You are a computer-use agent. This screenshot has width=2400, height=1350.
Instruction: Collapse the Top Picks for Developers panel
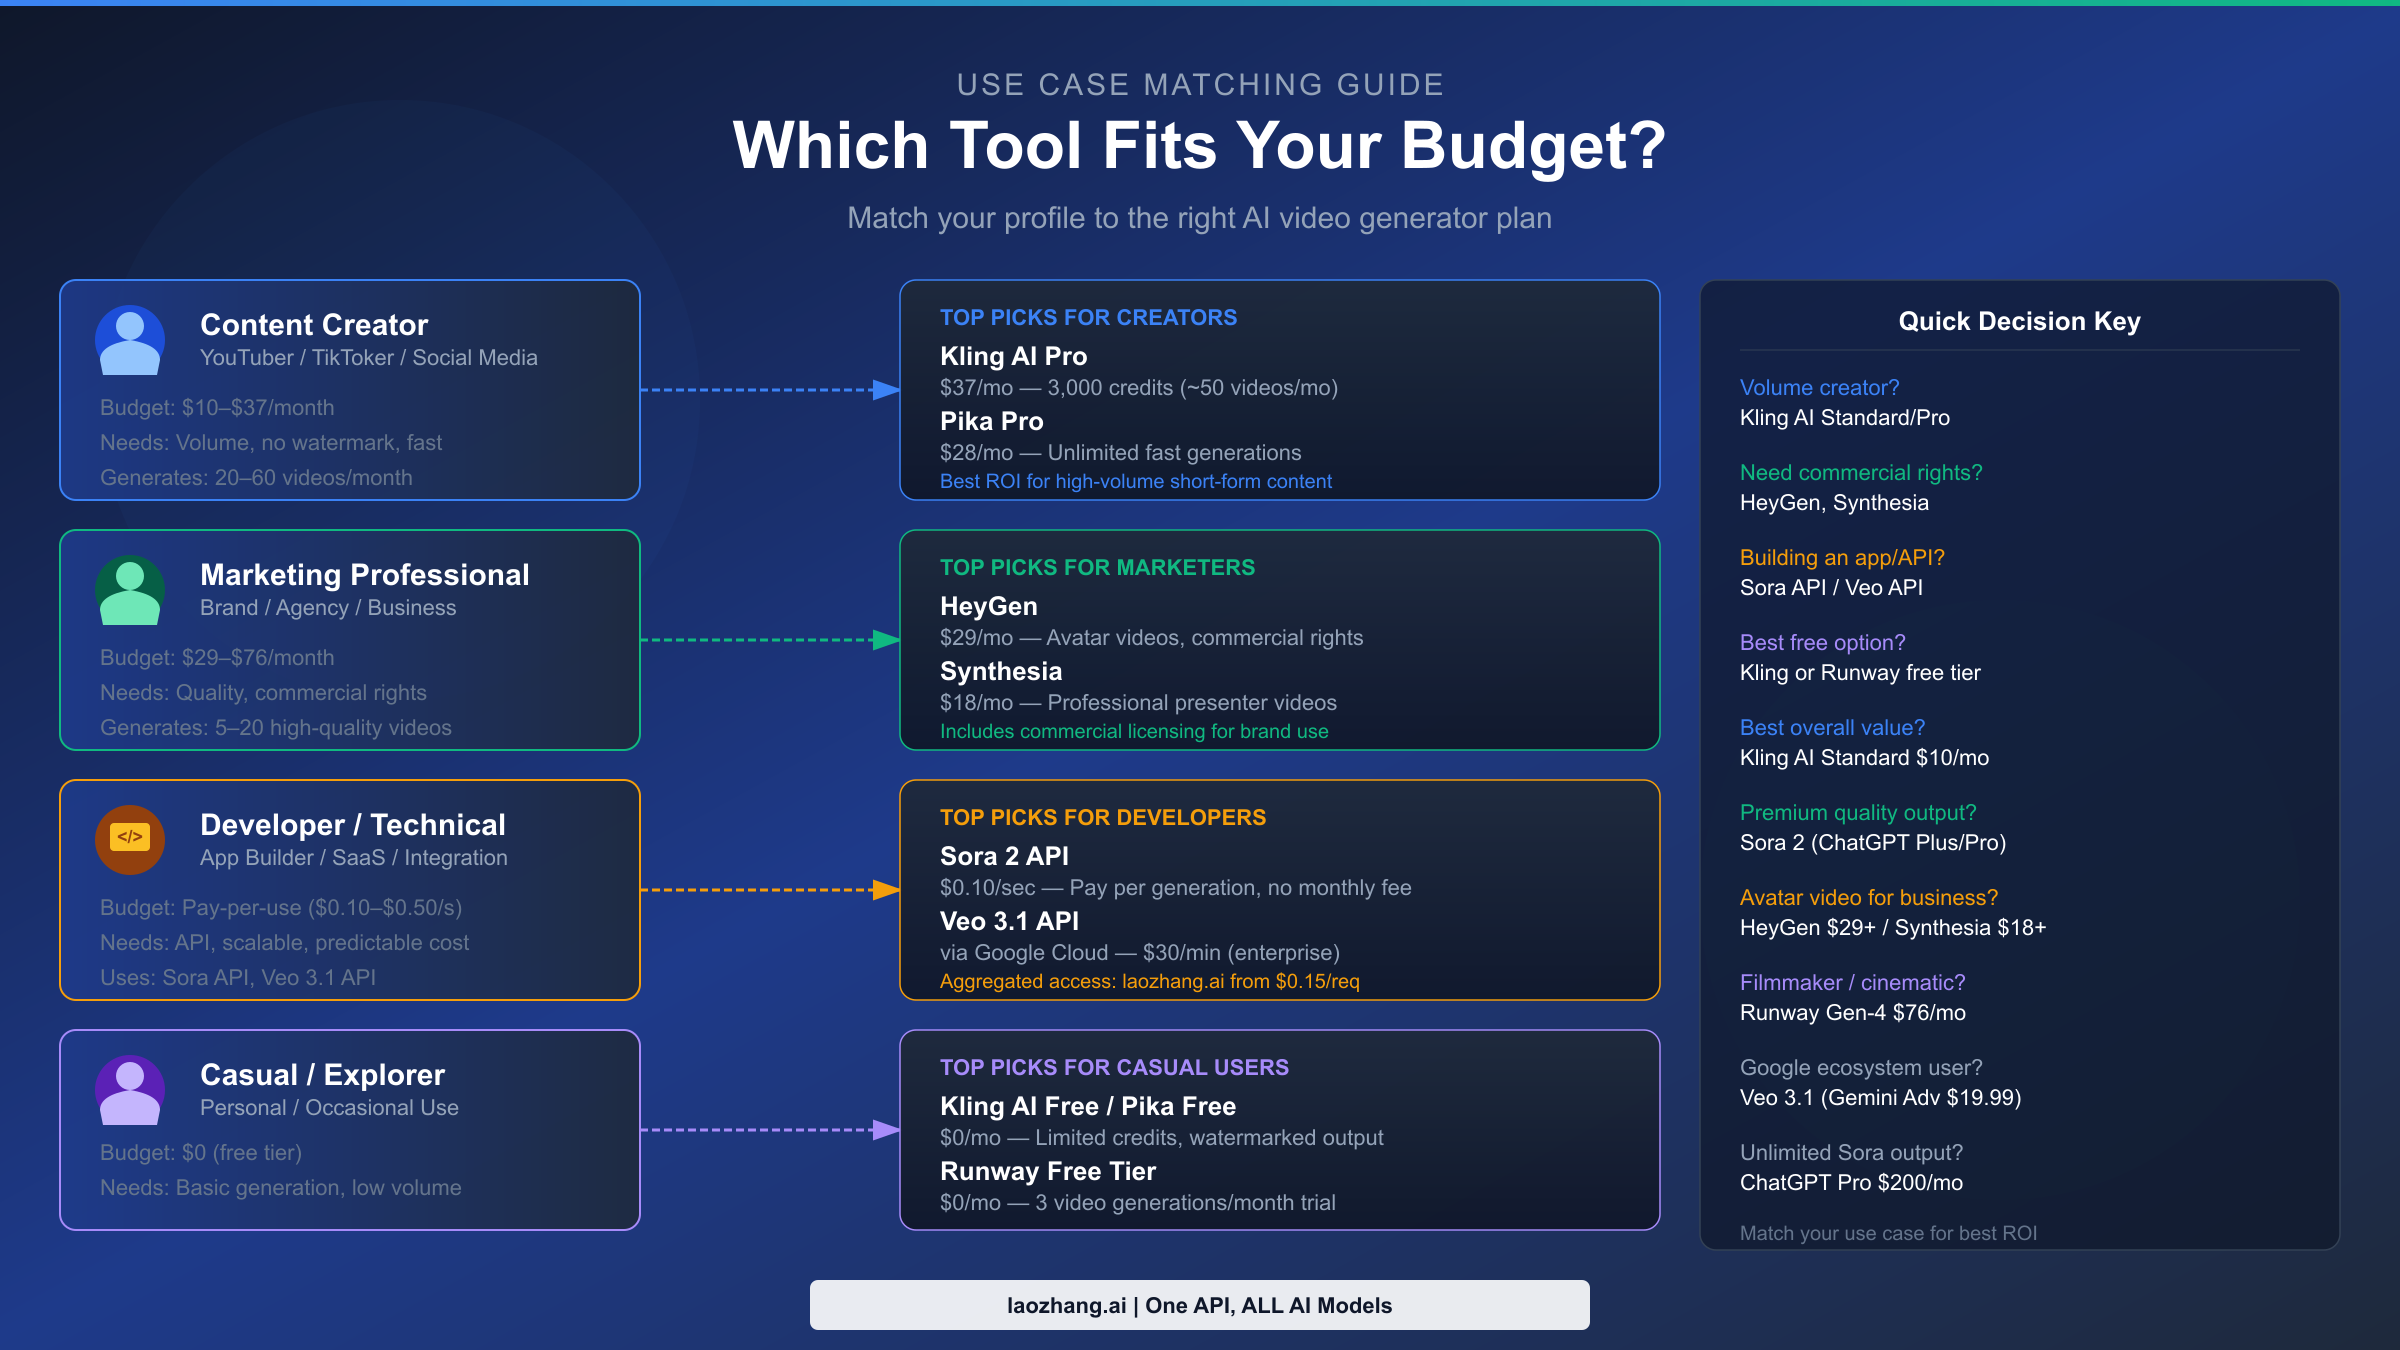click(x=1102, y=817)
